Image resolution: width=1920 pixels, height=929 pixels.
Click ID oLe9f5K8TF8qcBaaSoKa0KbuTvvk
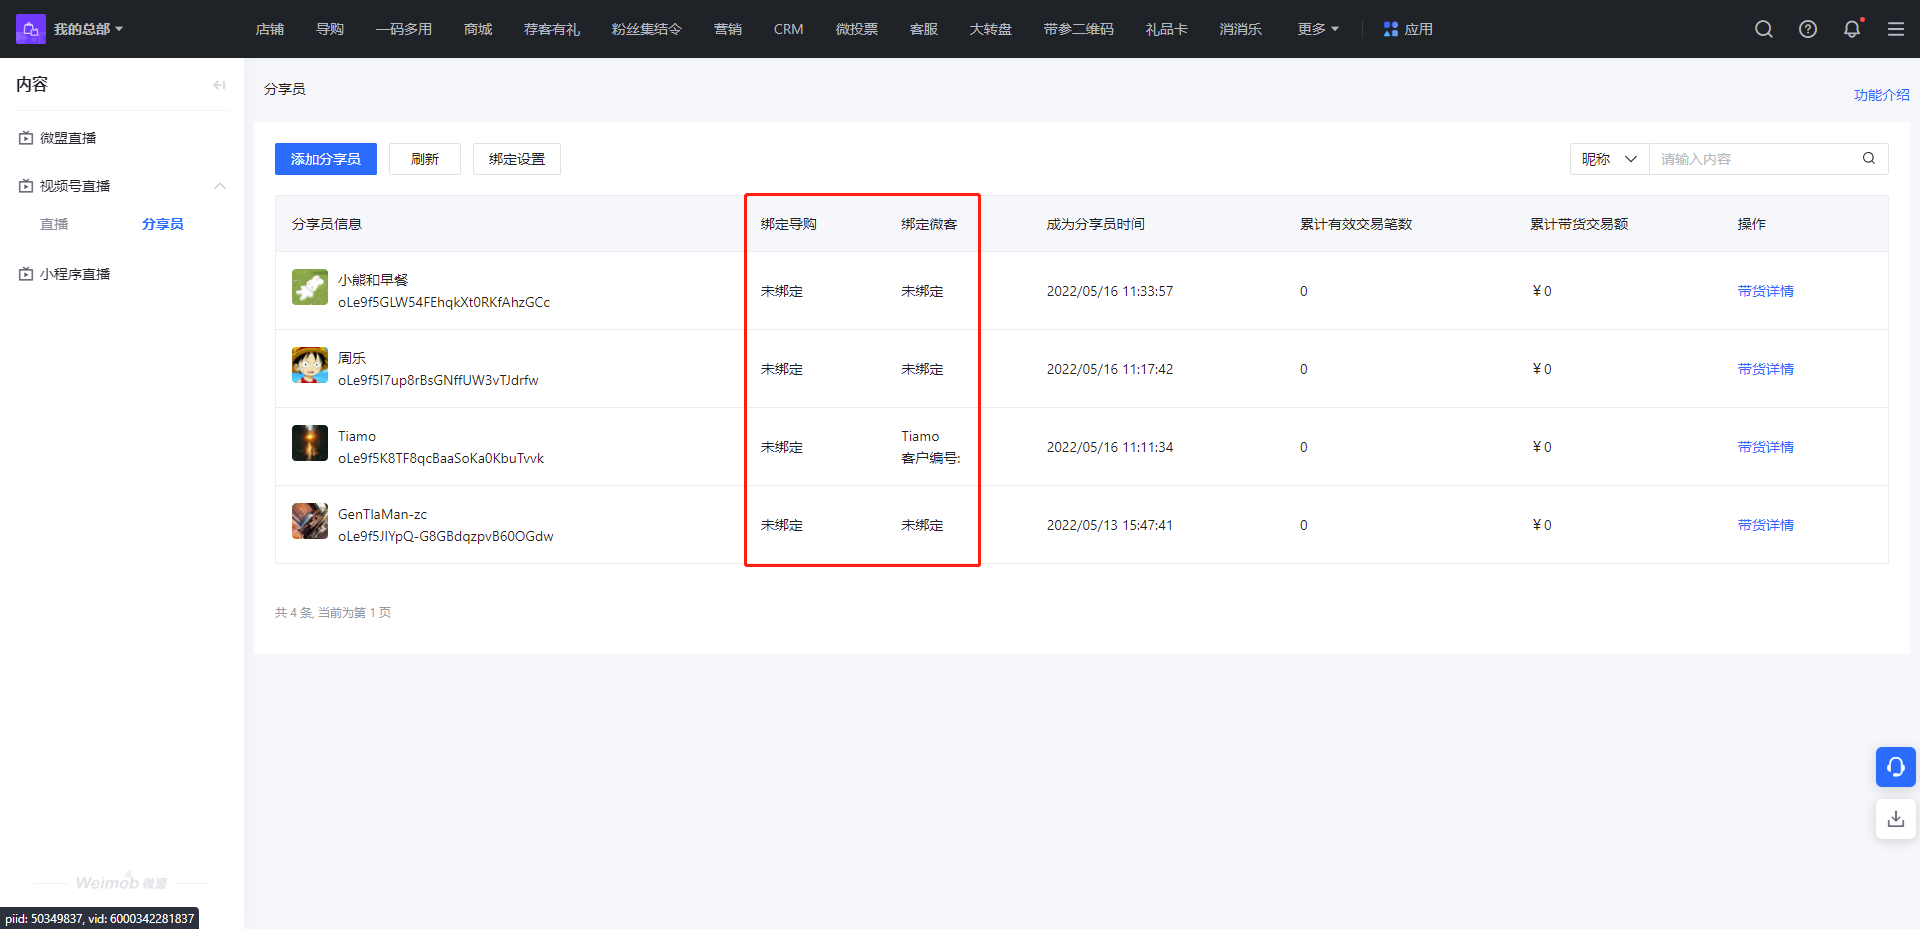click(441, 458)
